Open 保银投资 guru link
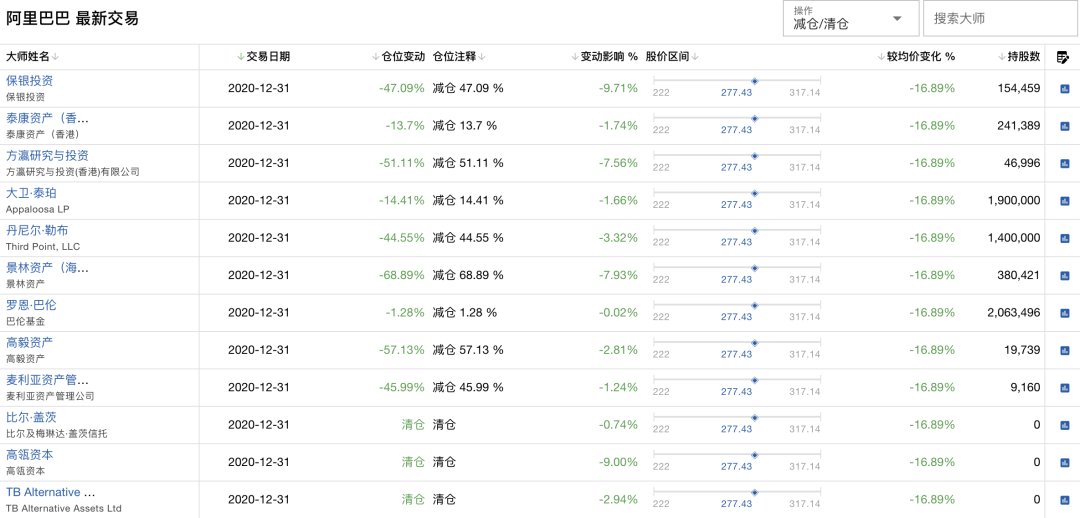This screenshot has height=518, width=1080. 30,81
